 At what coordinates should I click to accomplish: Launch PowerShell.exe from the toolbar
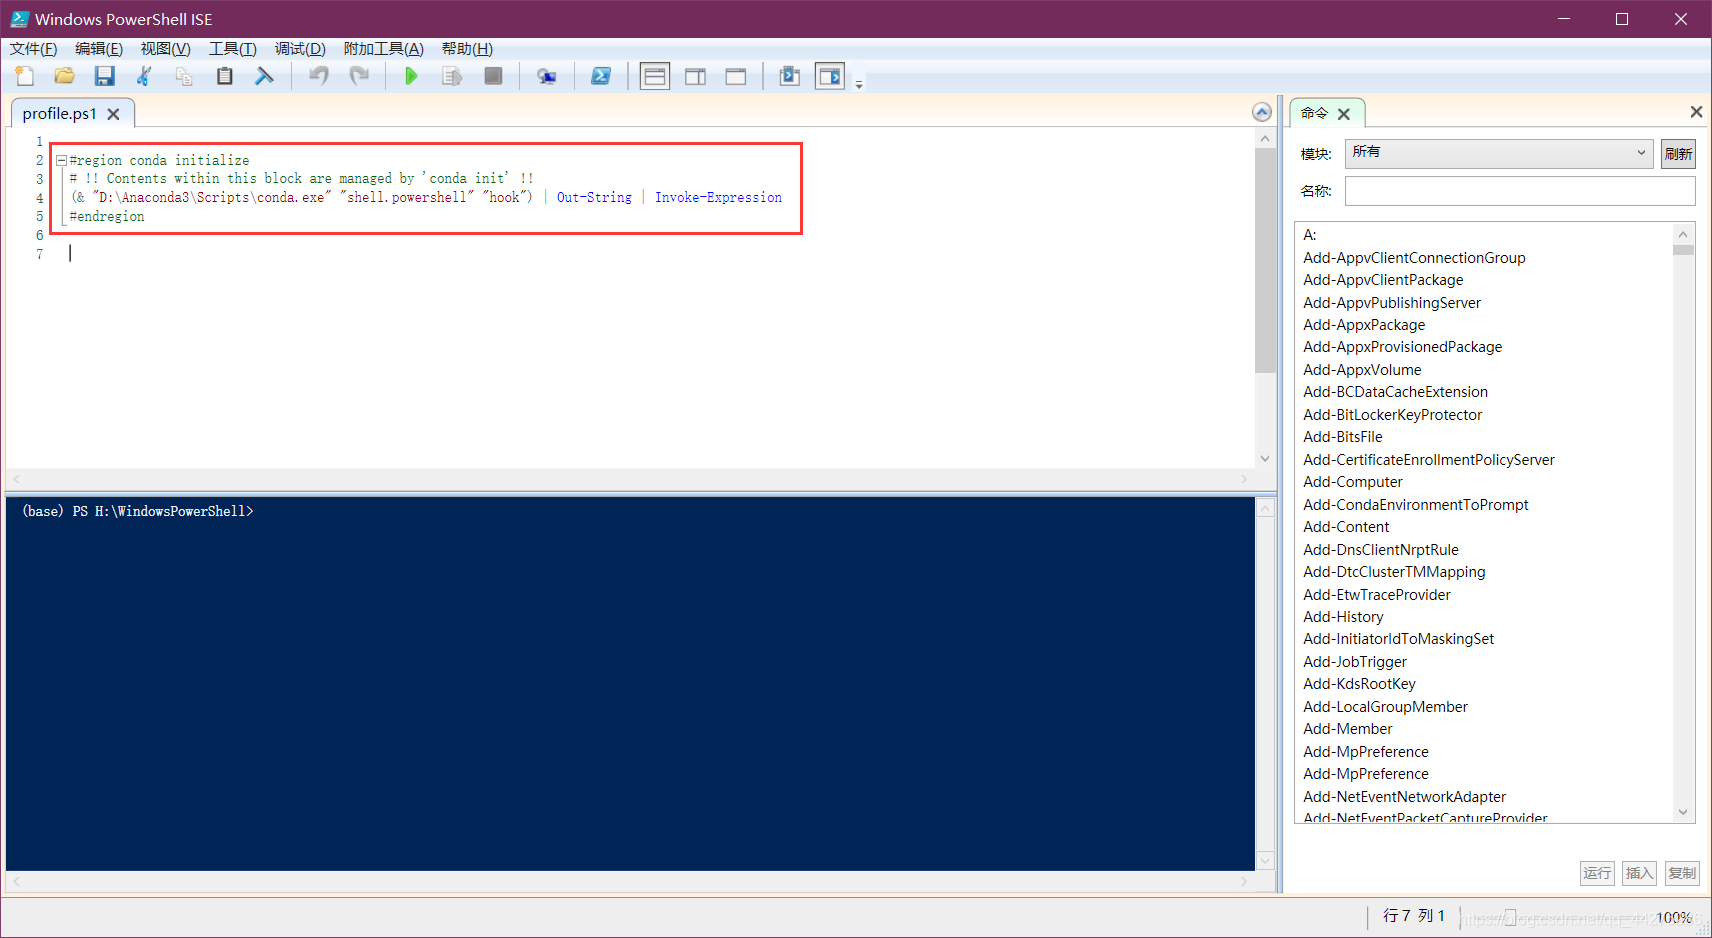tap(601, 75)
